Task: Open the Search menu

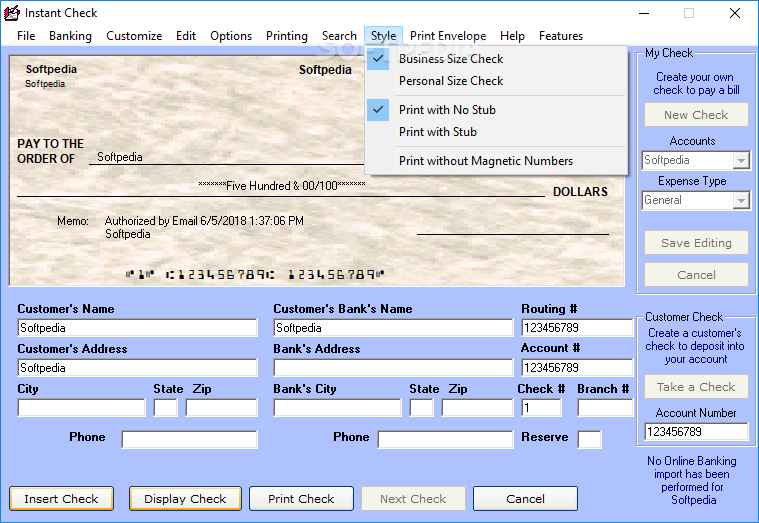Action: [339, 36]
